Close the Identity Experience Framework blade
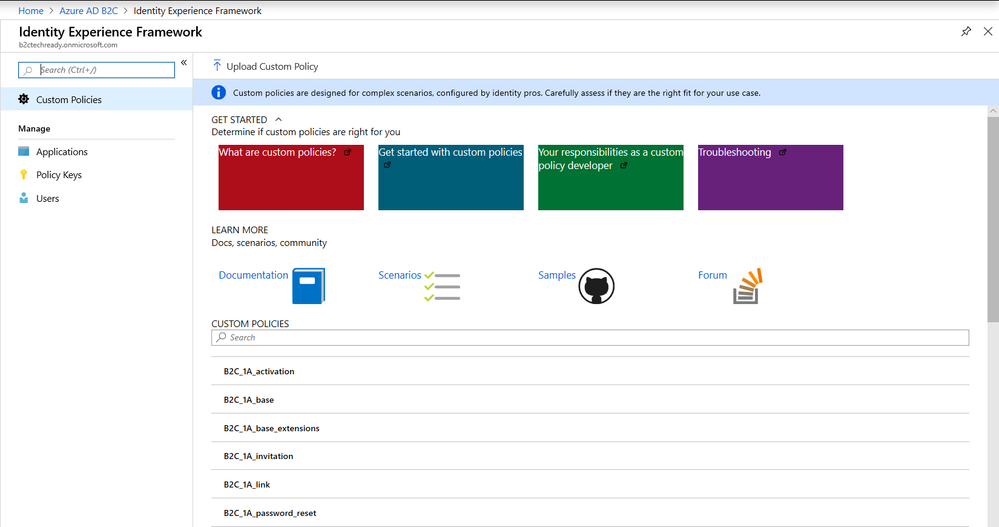The height and width of the screenshot is (527, 999). pyautogui.click(x=988, y=31)
